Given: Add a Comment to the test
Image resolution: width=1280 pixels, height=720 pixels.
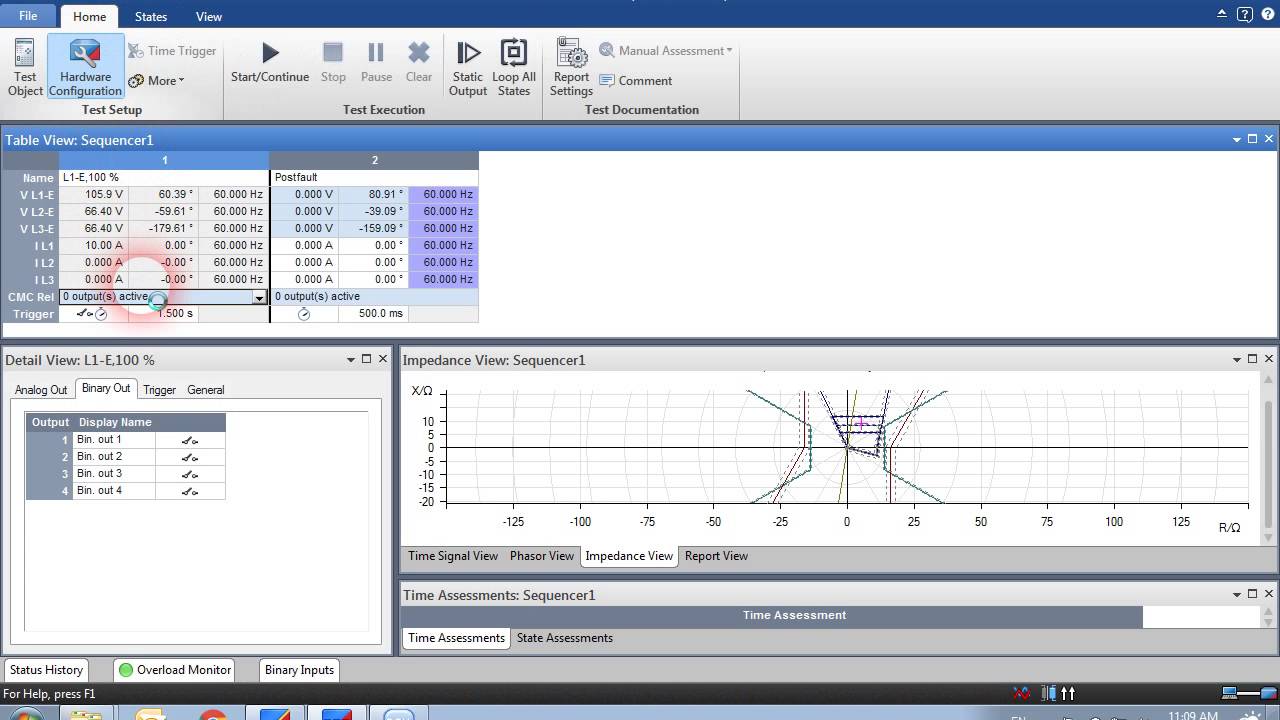Looking at the screenshot, I should point(636,81).
